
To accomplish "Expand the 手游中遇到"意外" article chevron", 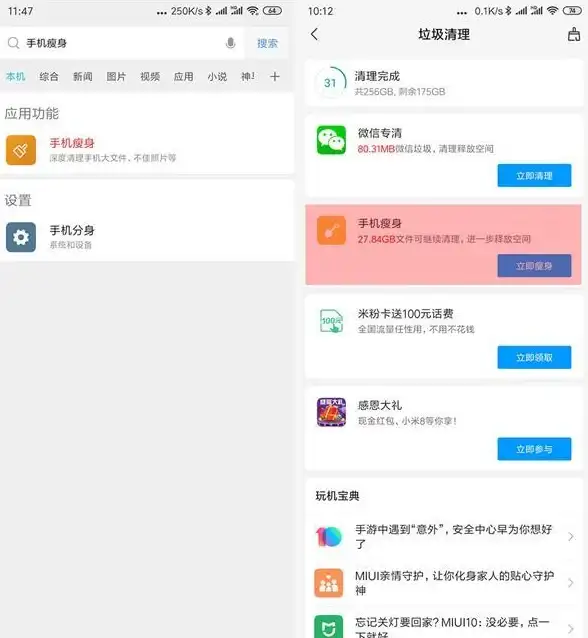I will click(x=571, y=537).
